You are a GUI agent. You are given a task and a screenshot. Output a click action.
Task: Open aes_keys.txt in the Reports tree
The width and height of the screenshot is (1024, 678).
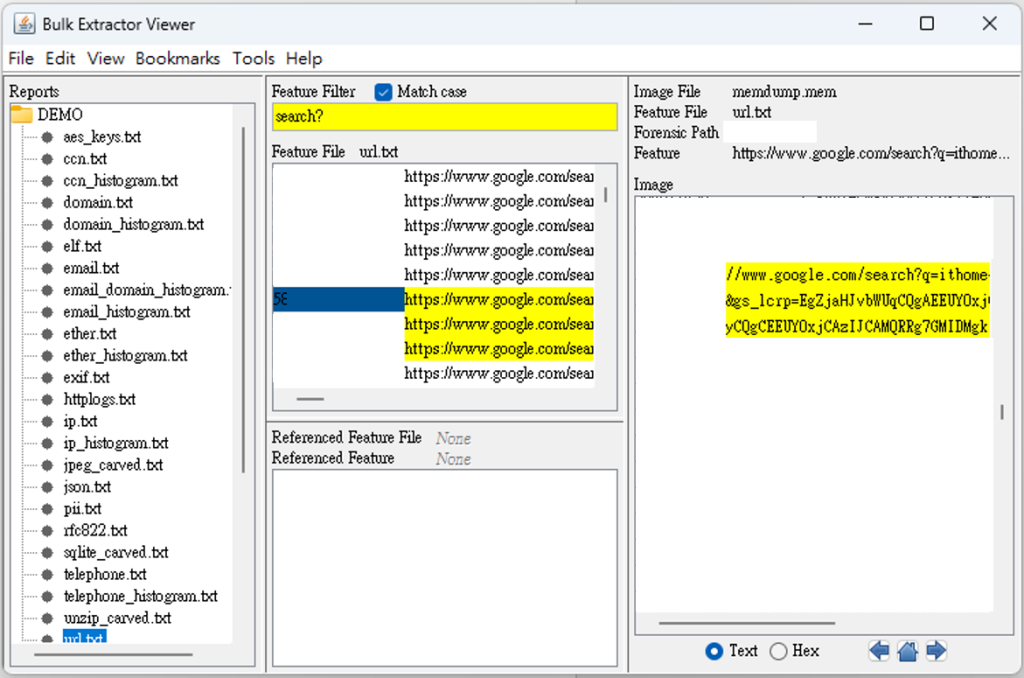click(102, 137)
